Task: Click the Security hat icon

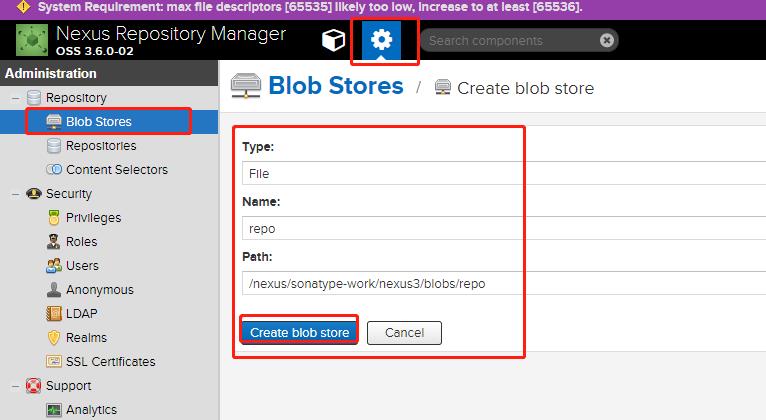Action: click(34, 193)
